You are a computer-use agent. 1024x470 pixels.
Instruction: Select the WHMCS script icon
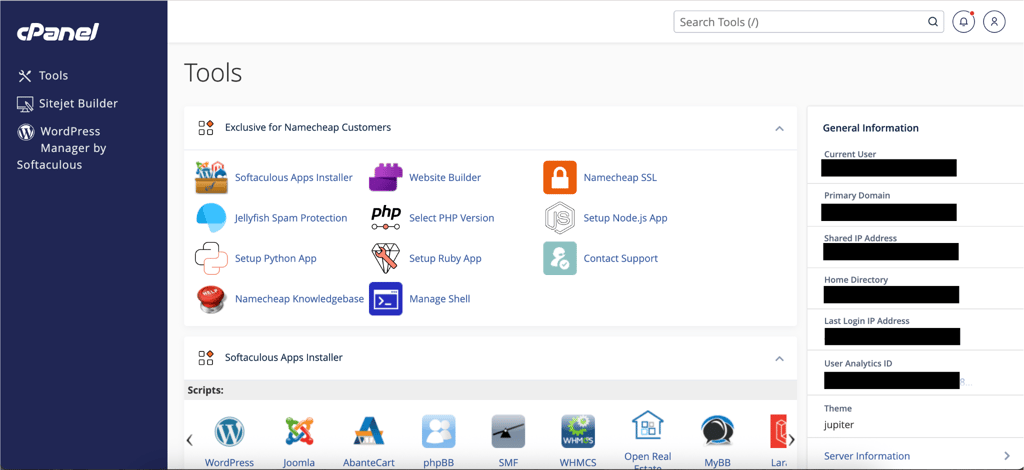[578, 431]
